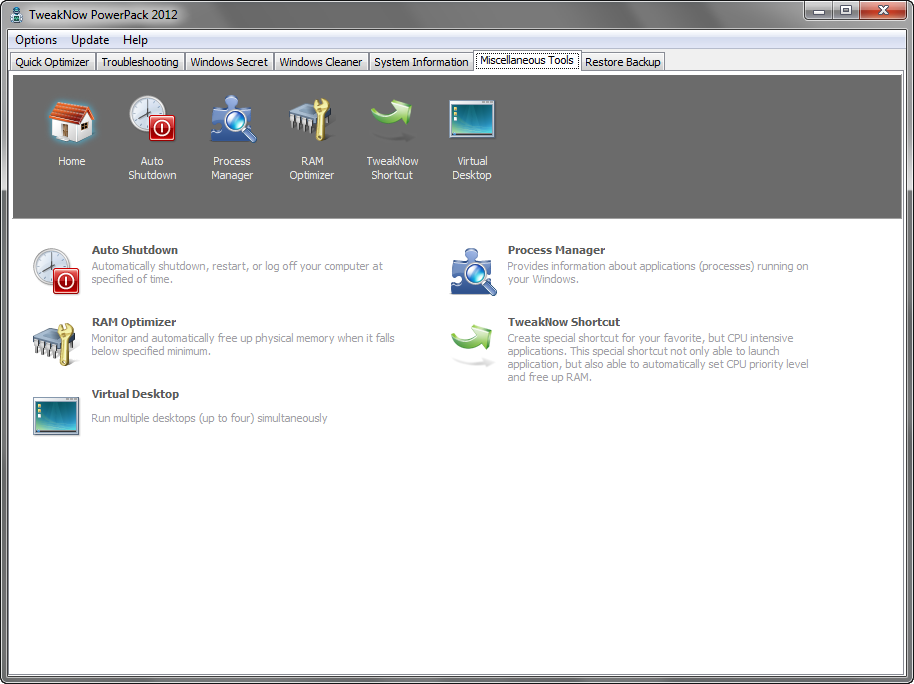Click the Virtual Desktop heading link
This screenshot has width=914, height=684.
point(135,394)
